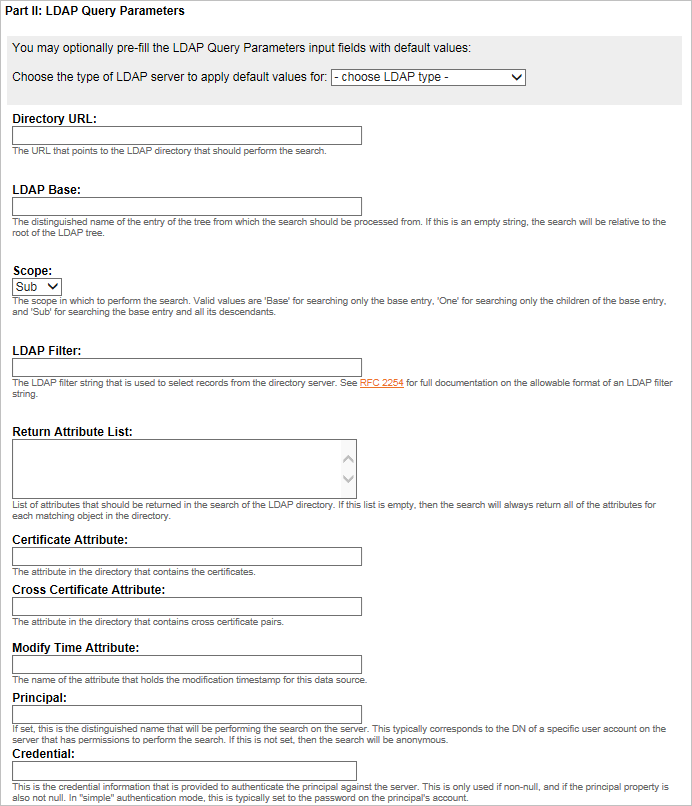Focus the LDAP Base text field
Screen dimensions: 692x806
tap(187, 207)
